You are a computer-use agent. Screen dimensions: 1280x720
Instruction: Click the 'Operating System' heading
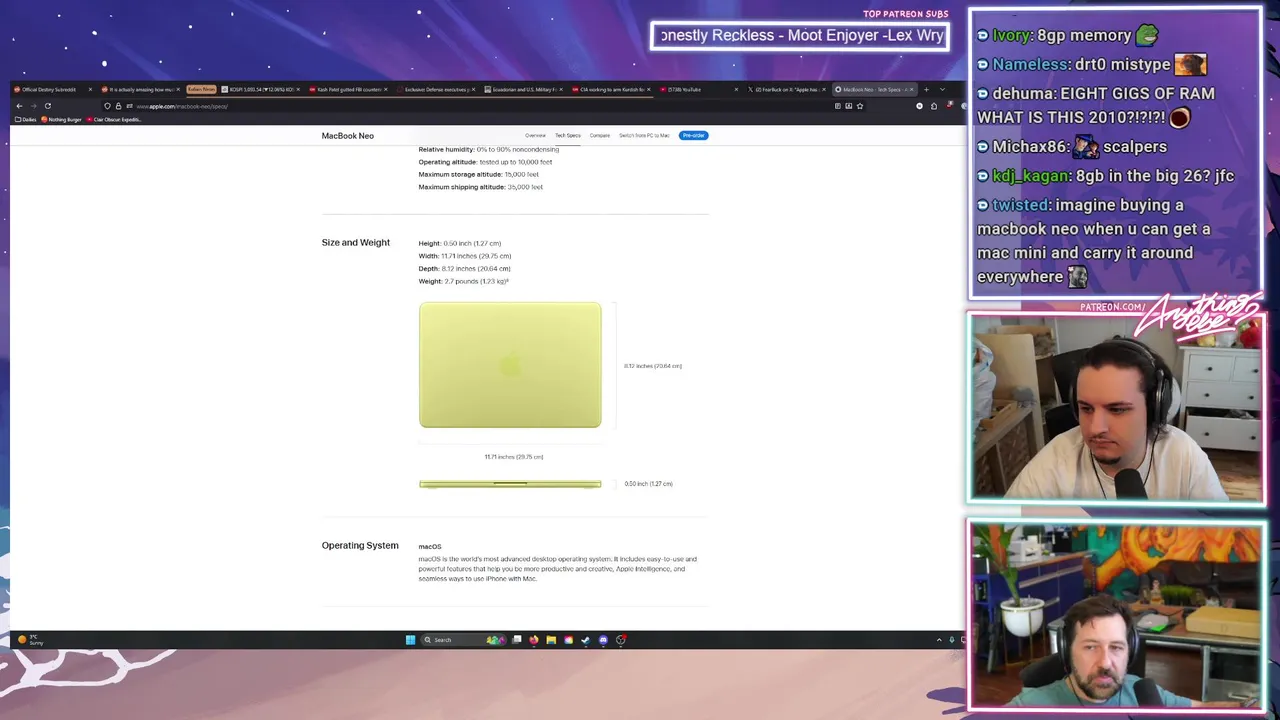click(x=360, y=546)
